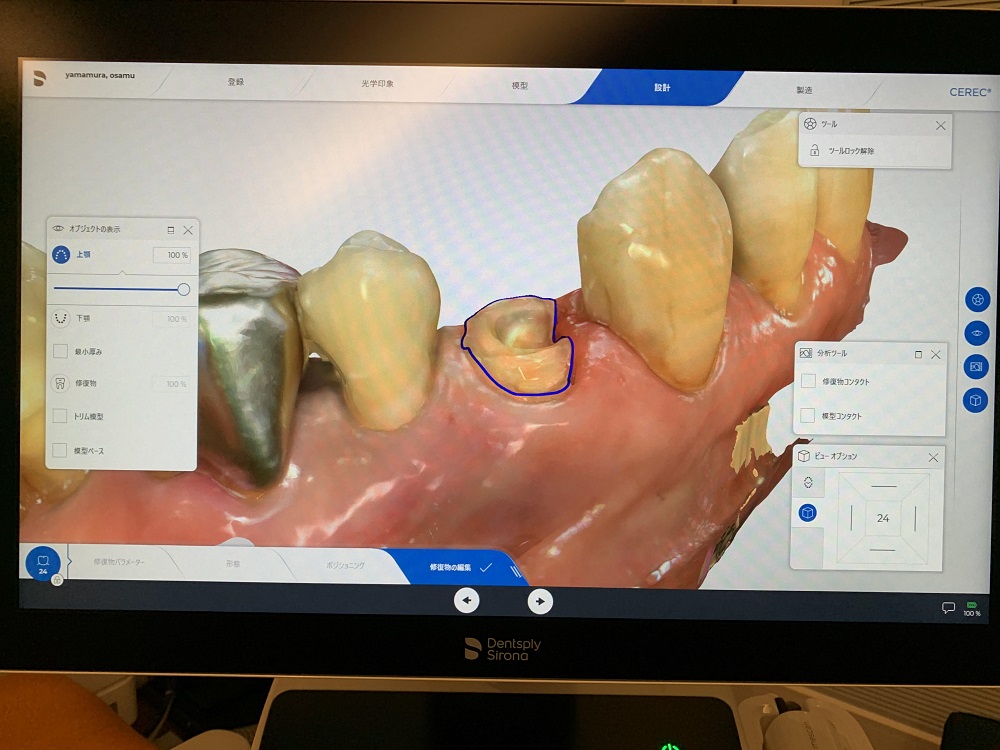Image resolution: width=1000 pixels, height=750 pixels.
Task: Open the 形態 step
Action: [232, 564]
